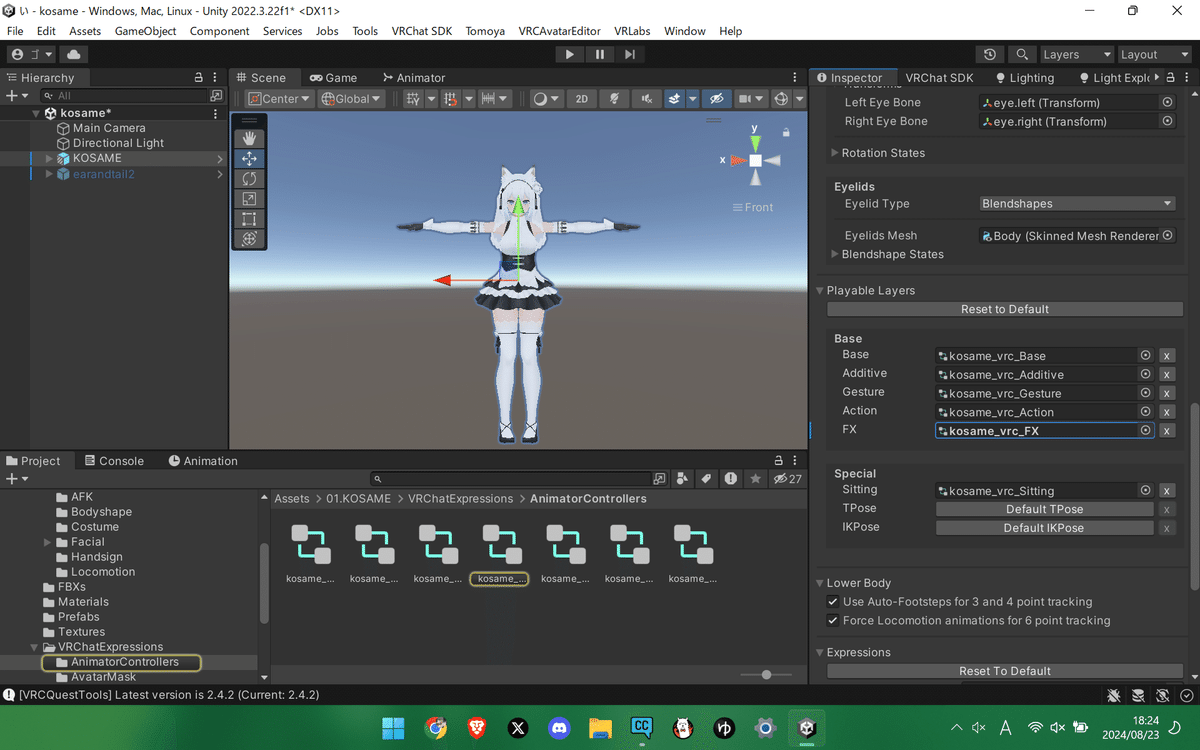Open the undo history icon

(990, 55)
